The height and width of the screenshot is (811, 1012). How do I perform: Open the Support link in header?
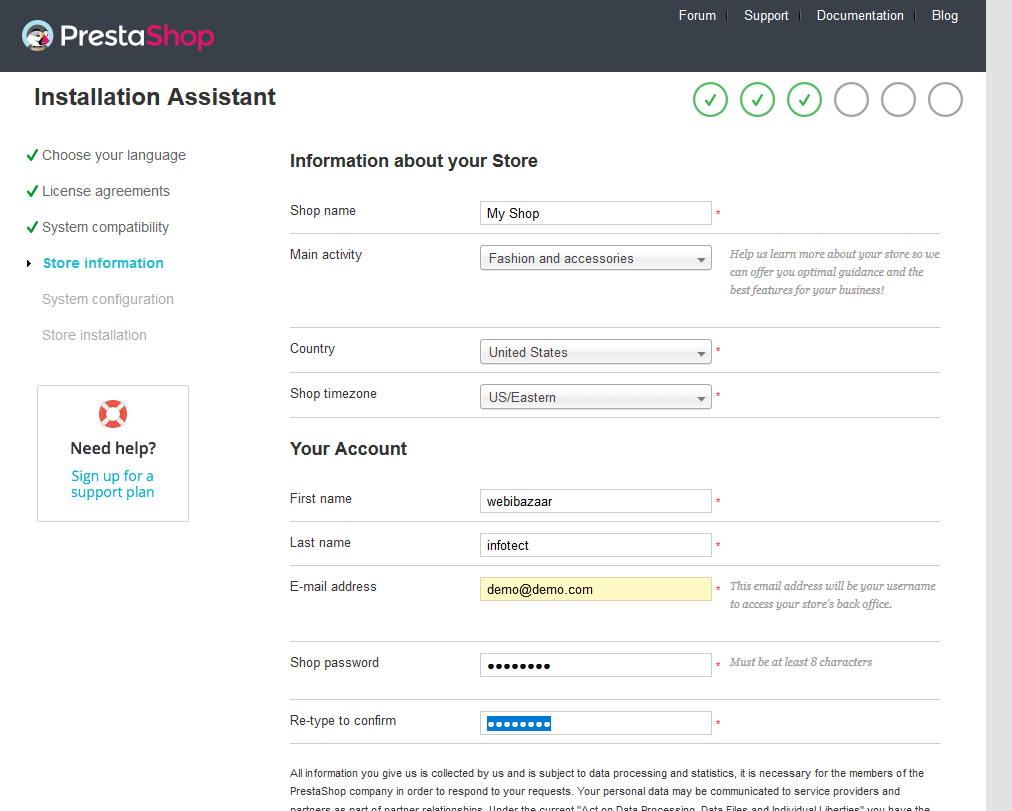[x=766, y=15]
